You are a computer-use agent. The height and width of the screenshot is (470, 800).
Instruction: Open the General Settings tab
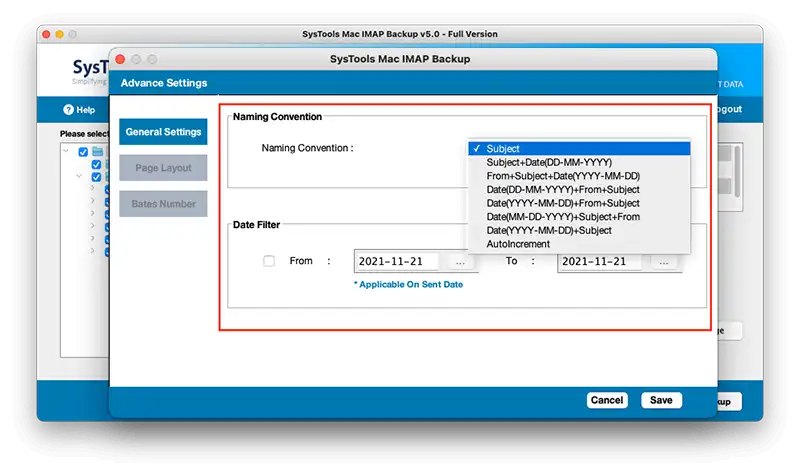[x=163, y=132]
